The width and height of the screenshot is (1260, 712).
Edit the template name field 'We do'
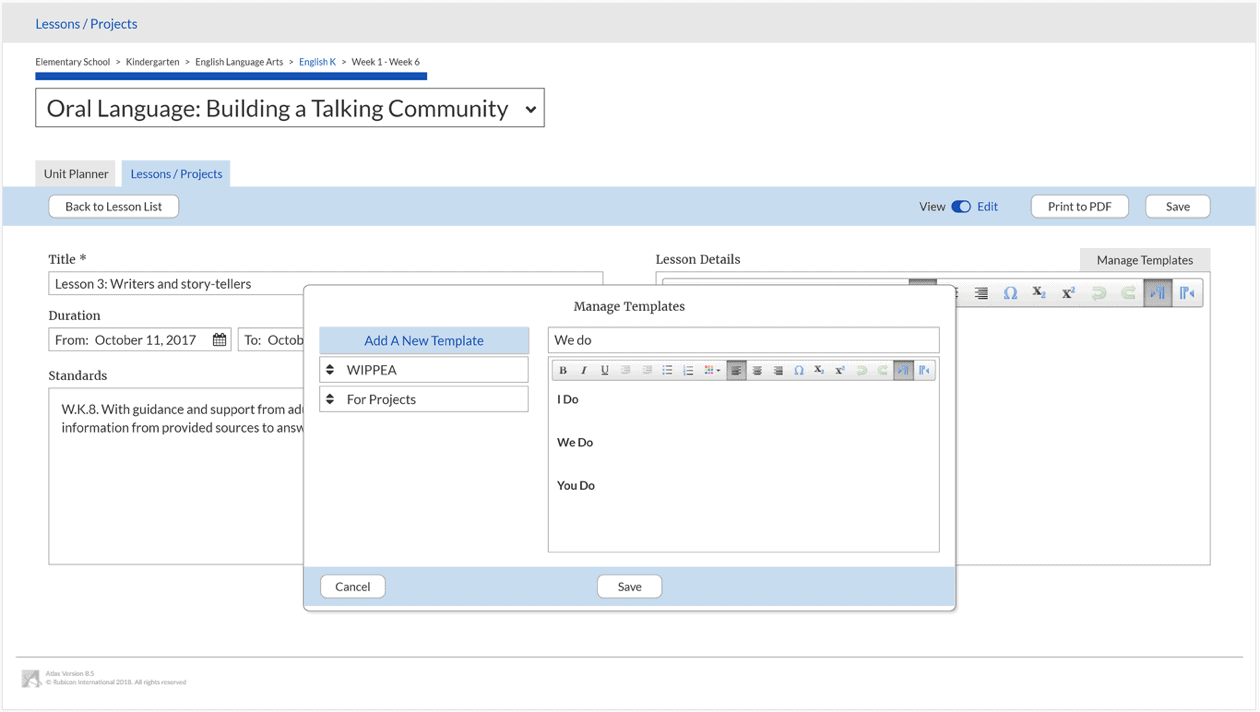(744, 340)
